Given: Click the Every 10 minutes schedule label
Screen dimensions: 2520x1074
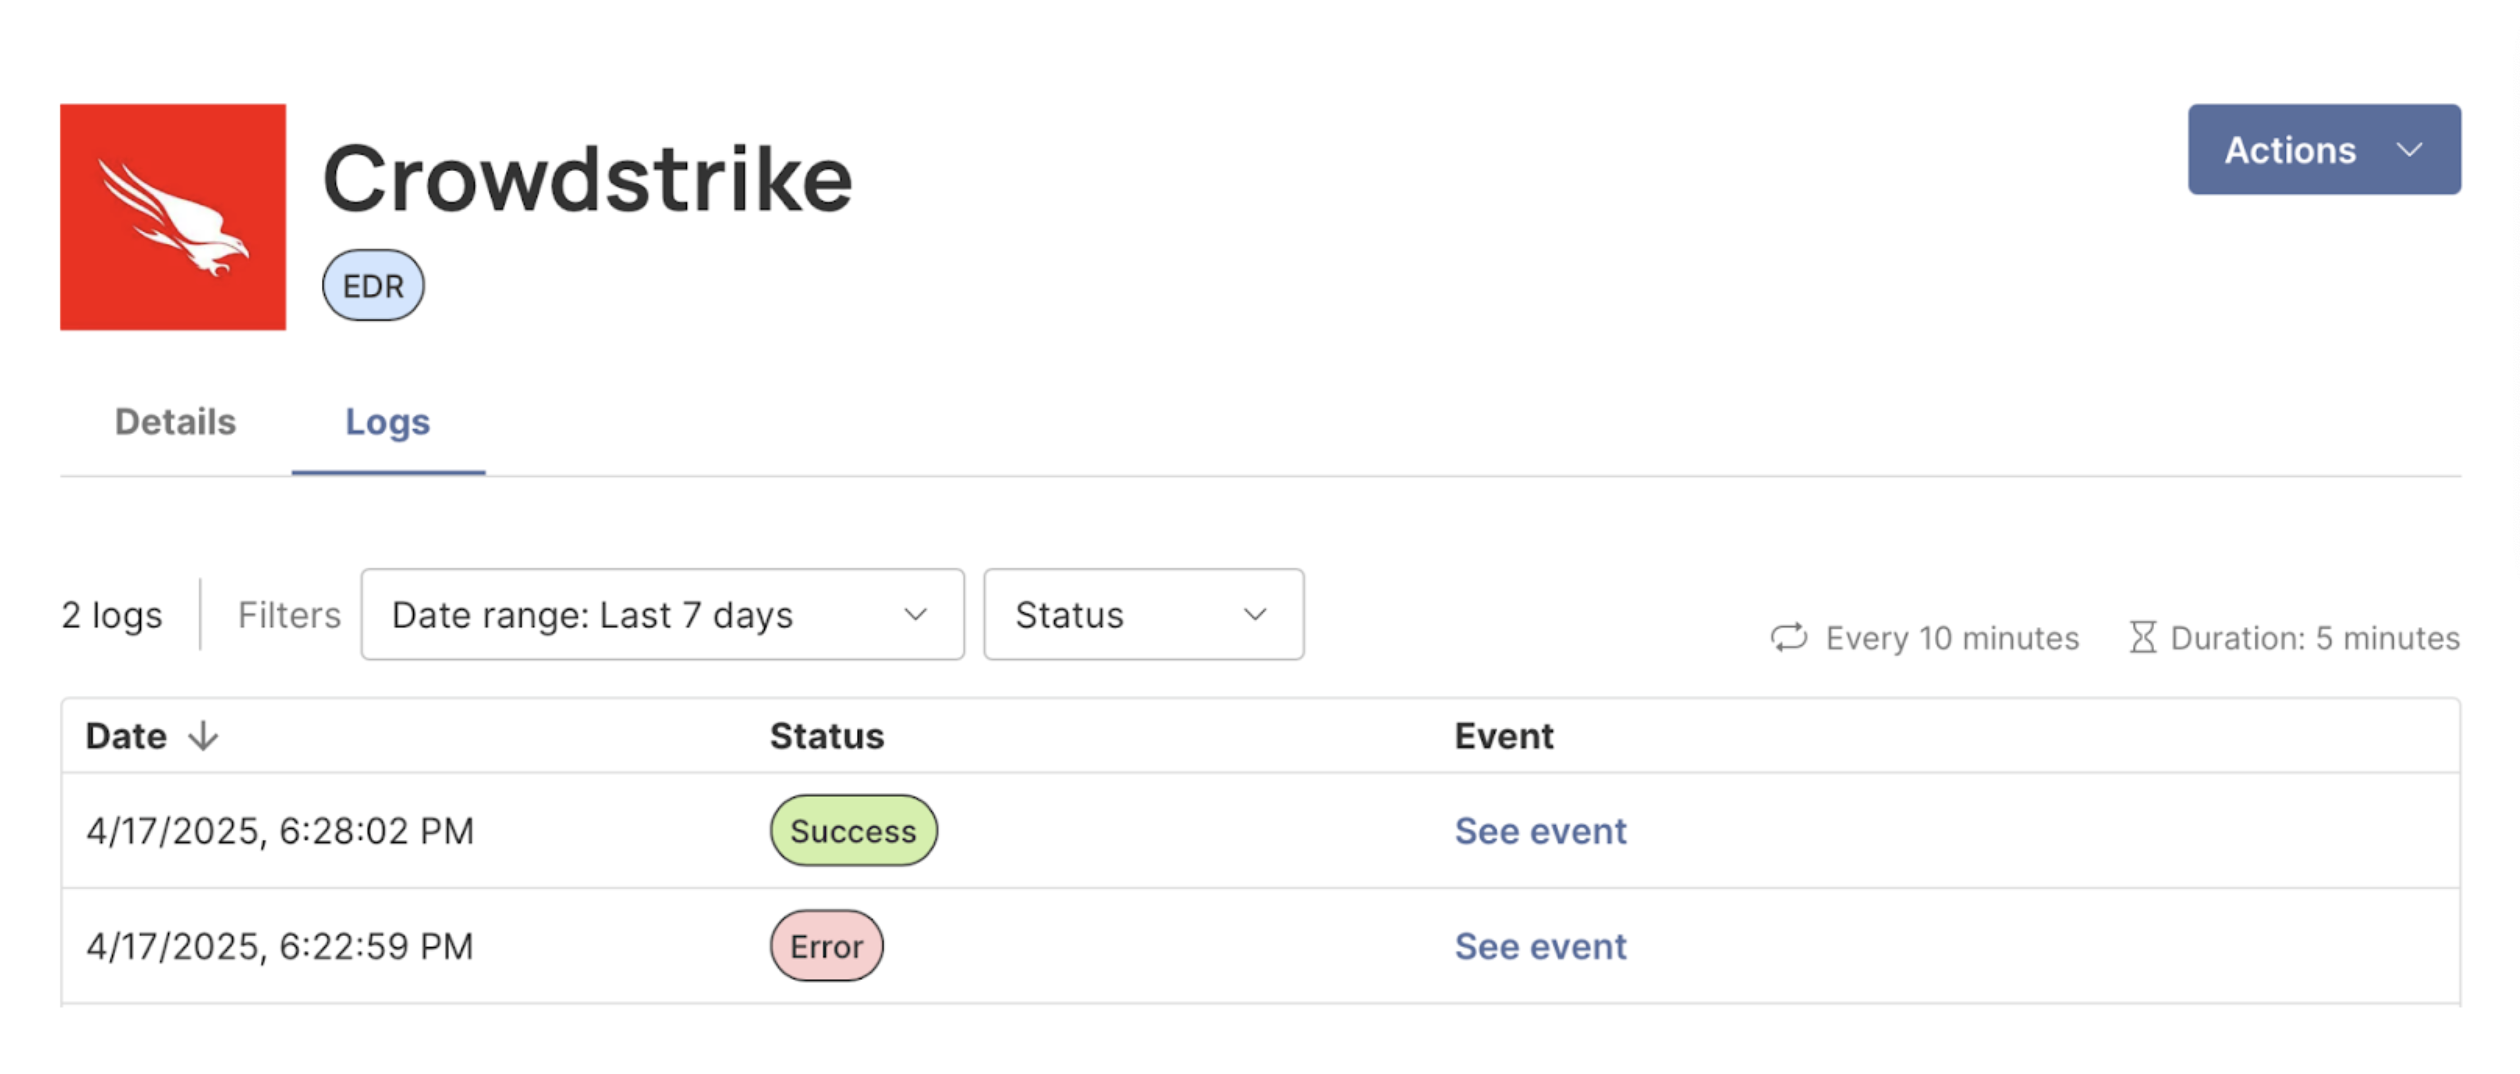Looking at the screenshot, I should point(1953,638).
